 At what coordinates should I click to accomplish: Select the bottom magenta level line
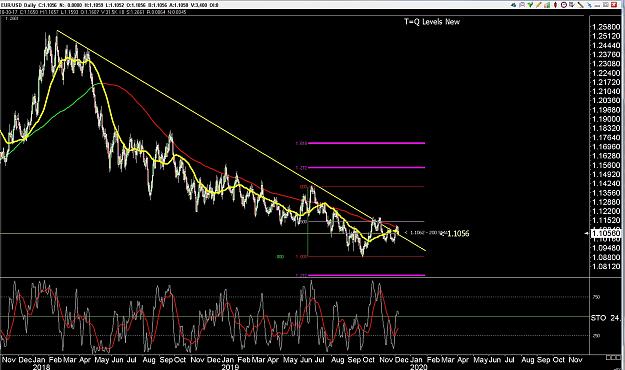click(366, 275)
